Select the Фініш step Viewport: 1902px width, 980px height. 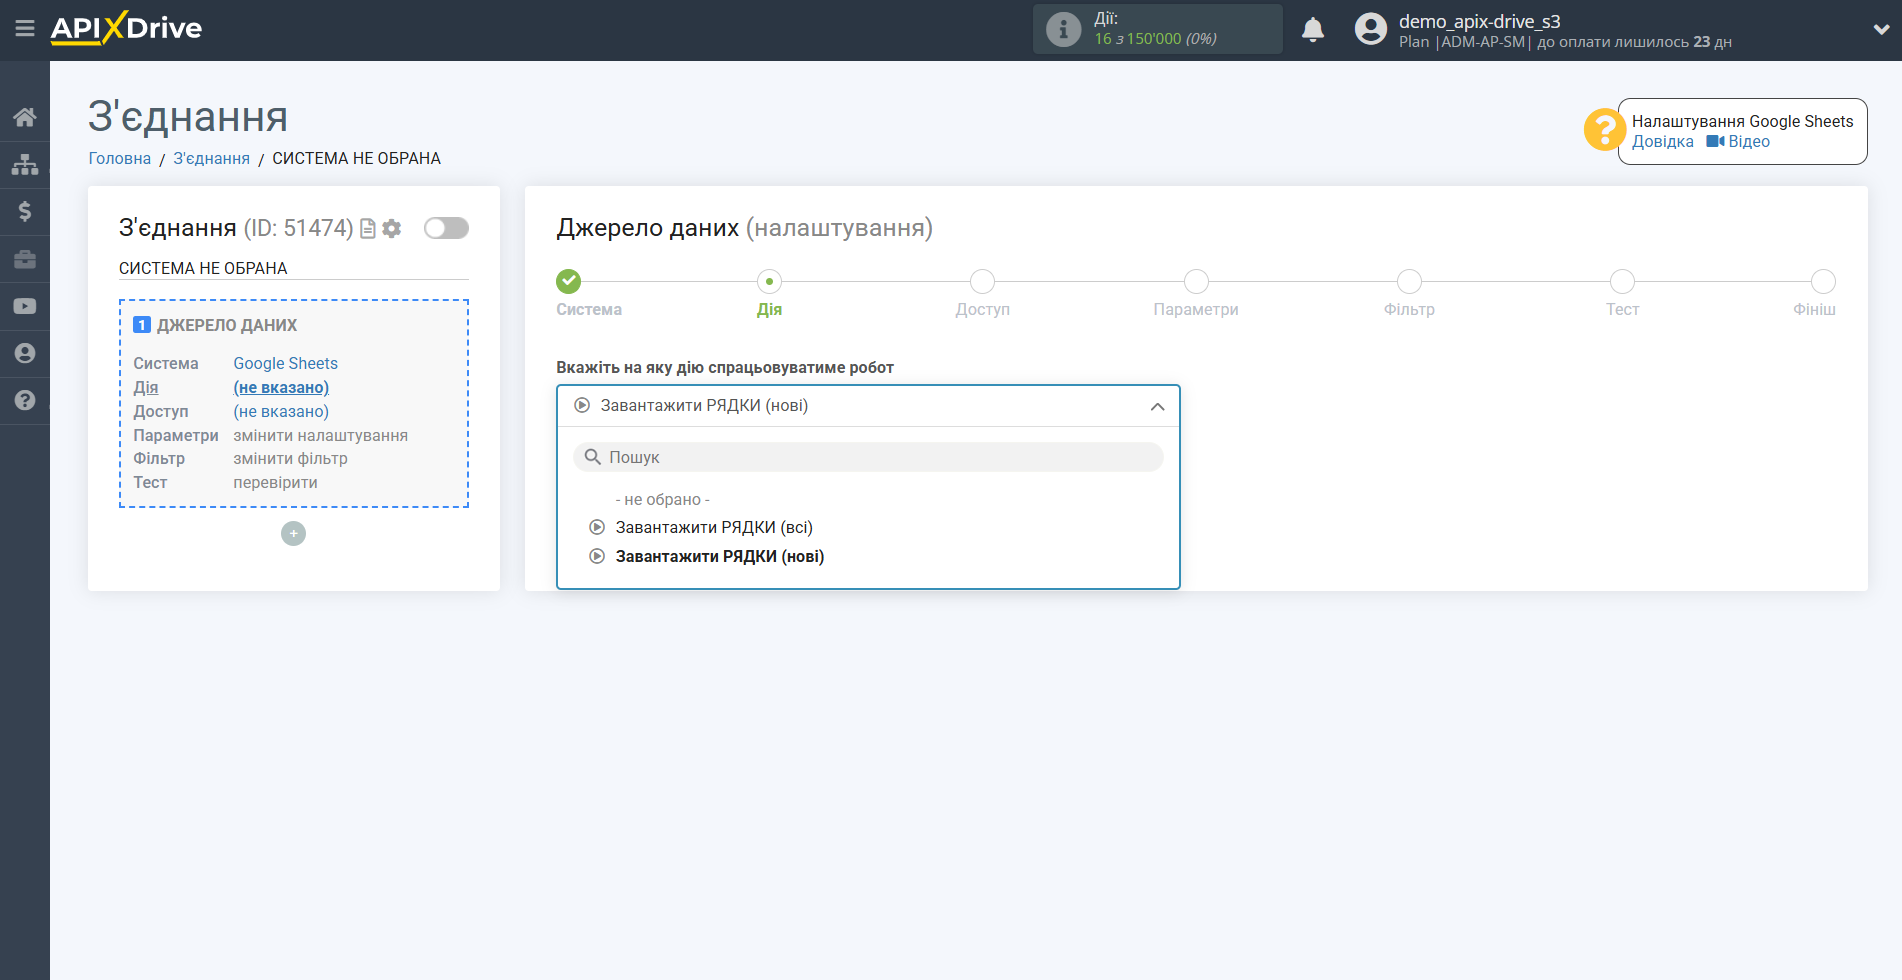point(1823,282)
